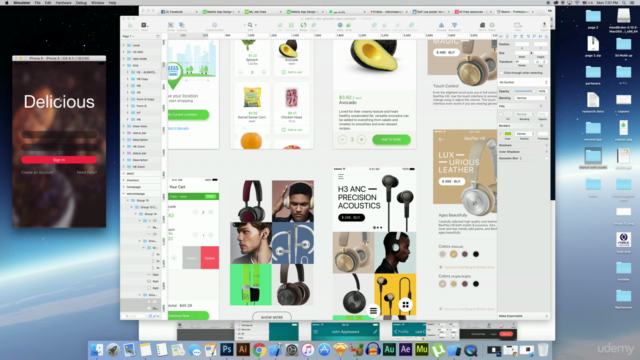This screenshot has width=640, height=360.
Task: Expand the show more layer group
Action: 124,126
